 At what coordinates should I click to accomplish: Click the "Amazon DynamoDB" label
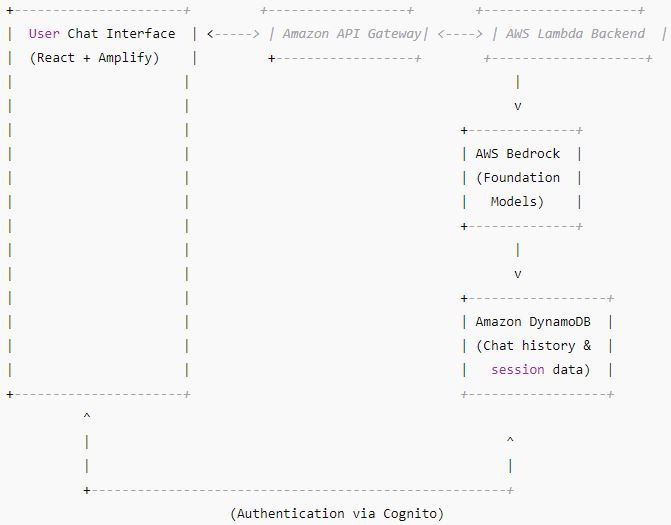533,321
